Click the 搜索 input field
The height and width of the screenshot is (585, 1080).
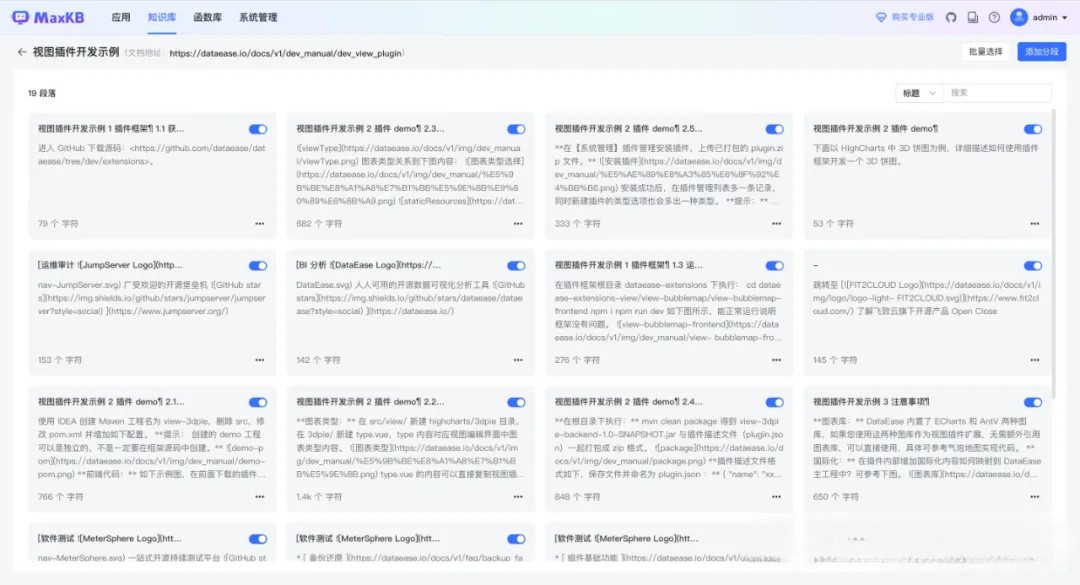click(996, 93)
